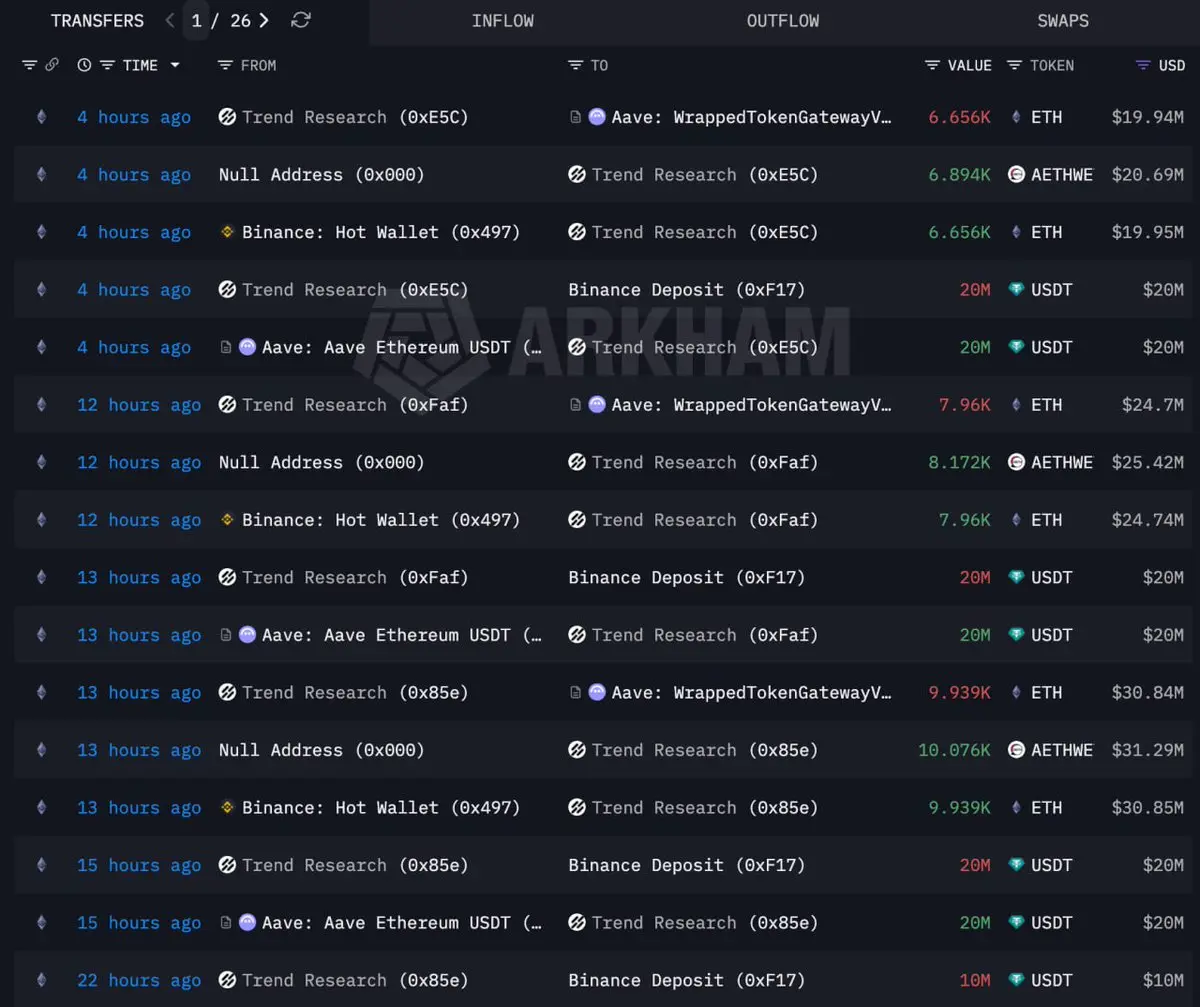Switch to the INFLOW tab

[x=503, y=21]
